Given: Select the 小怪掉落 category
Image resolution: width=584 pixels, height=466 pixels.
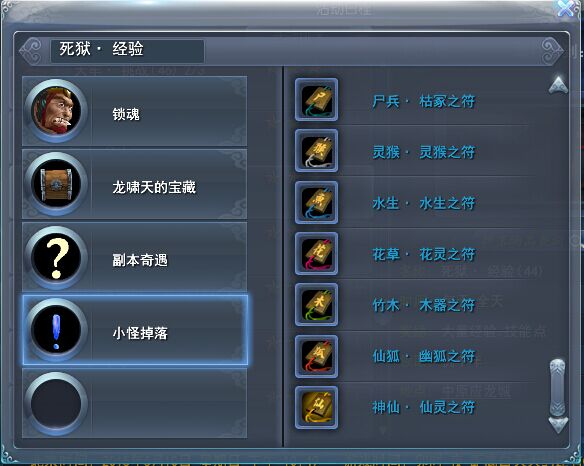Looking at the screenshot, I should click(x=135, y=330).
